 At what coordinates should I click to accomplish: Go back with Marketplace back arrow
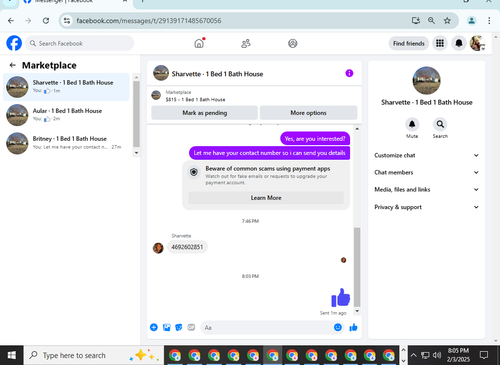point(13,65)
